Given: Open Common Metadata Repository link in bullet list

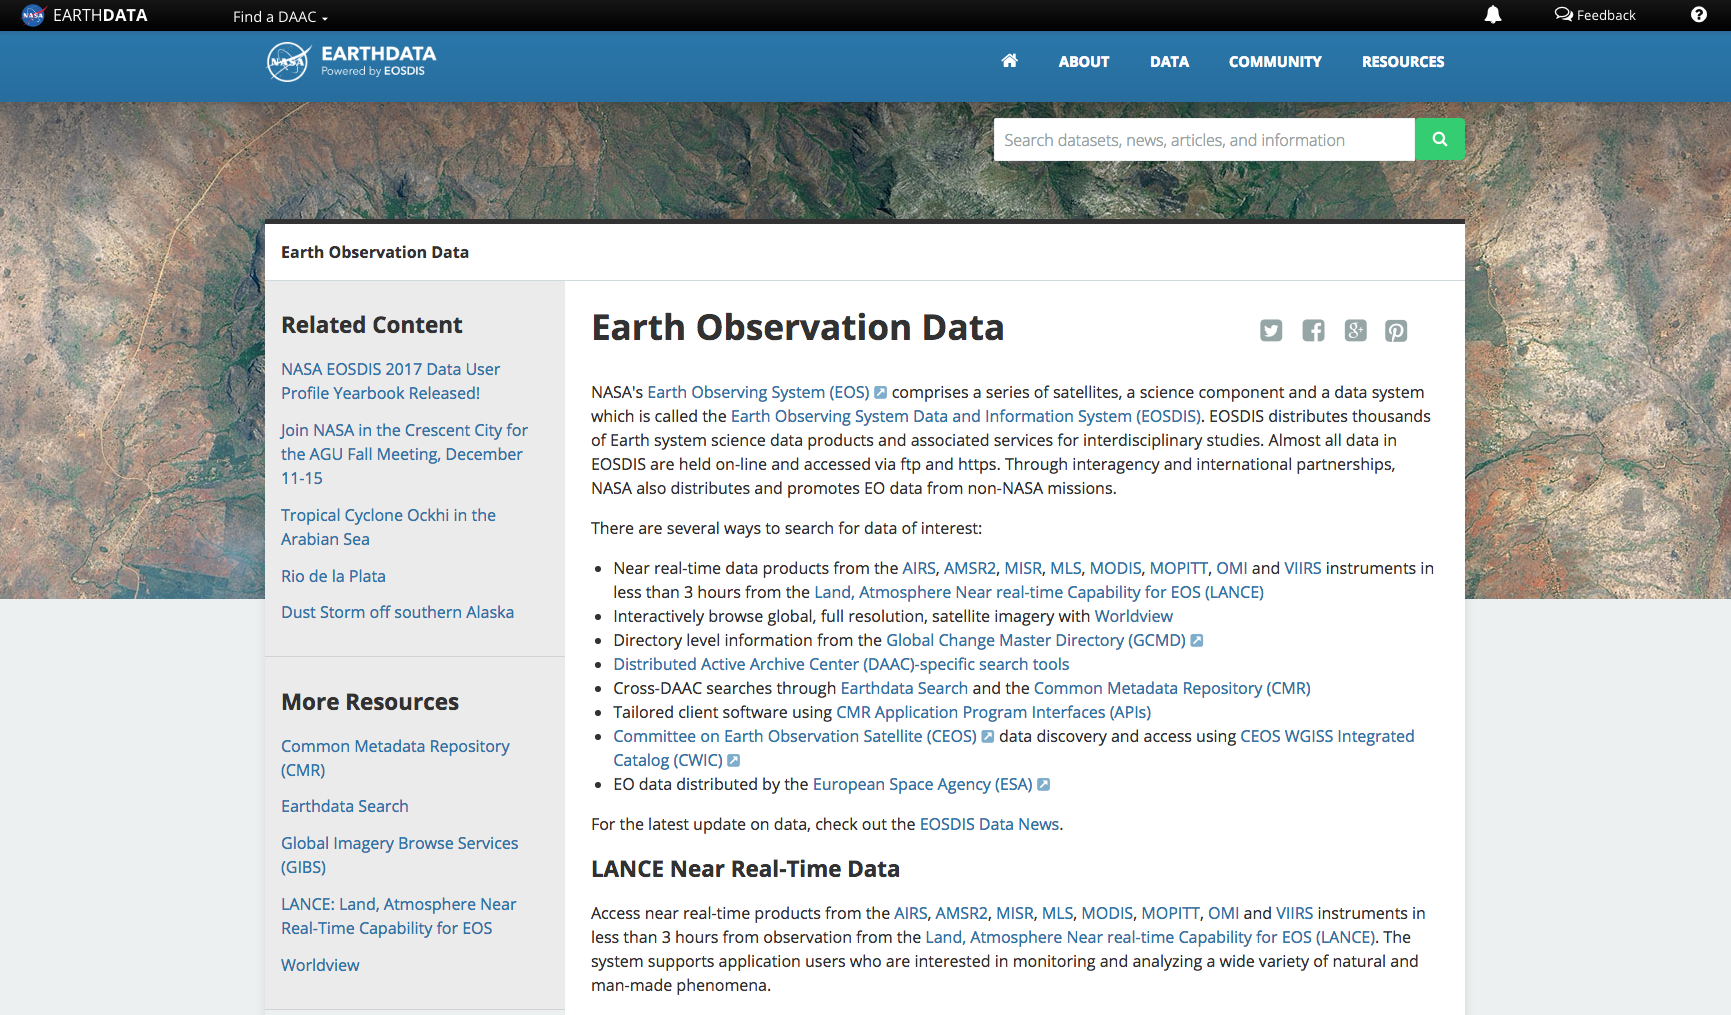Looking at the screenshot, I should pos(1172,688).
